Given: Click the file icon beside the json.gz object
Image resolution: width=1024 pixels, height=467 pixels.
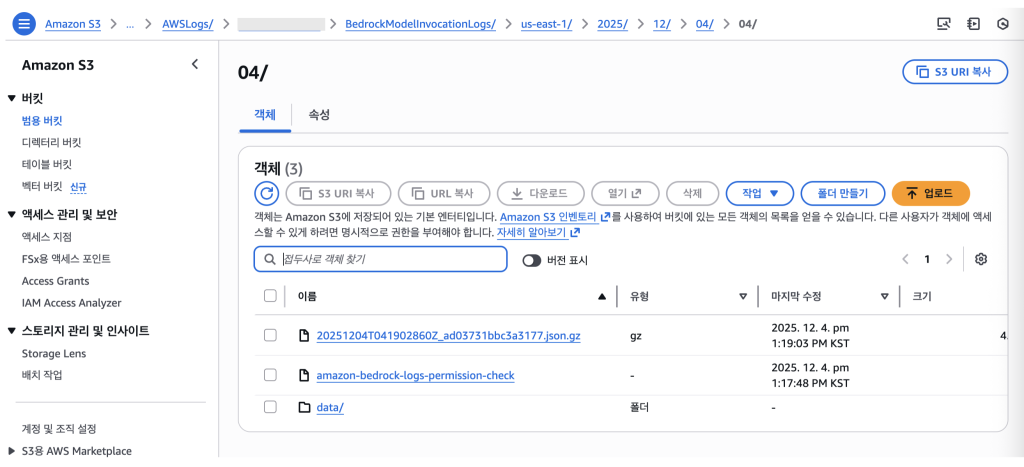Looking at the screenshot, I should click(x=303, y=336).
